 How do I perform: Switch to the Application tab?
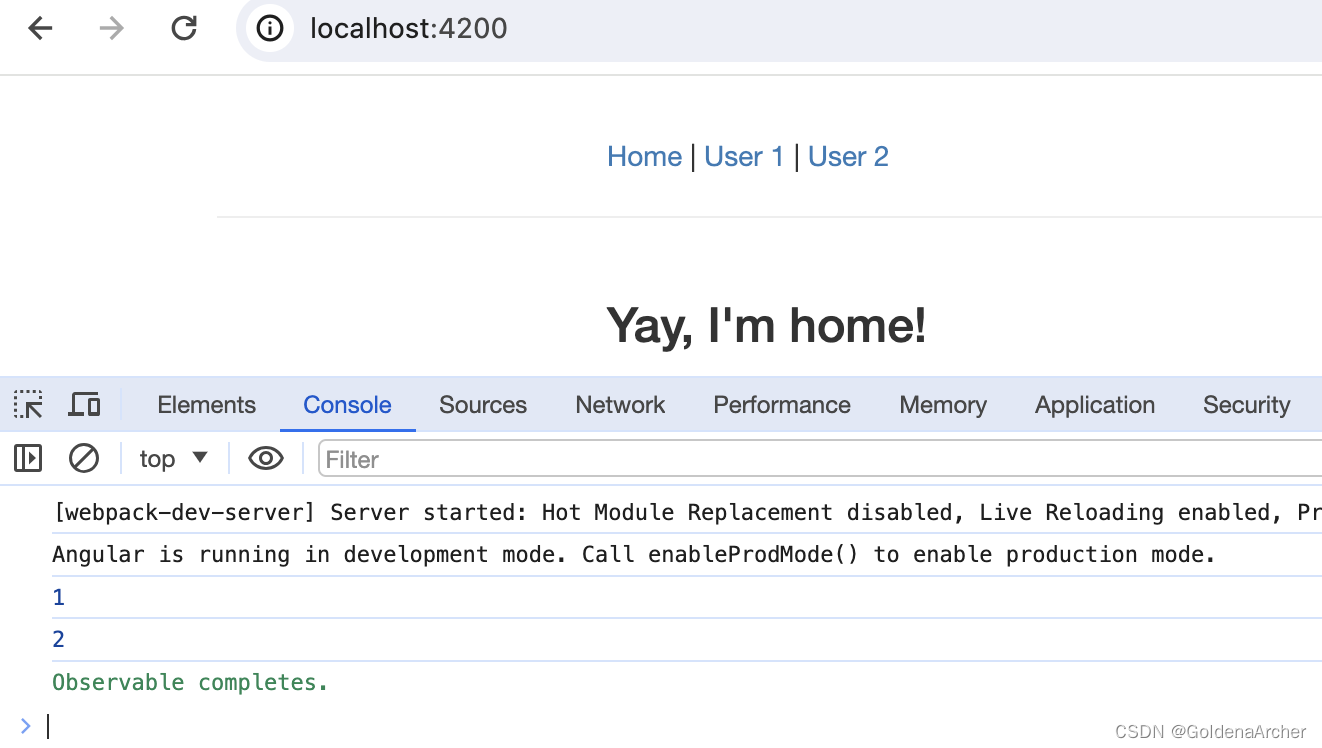(1095, 405)
